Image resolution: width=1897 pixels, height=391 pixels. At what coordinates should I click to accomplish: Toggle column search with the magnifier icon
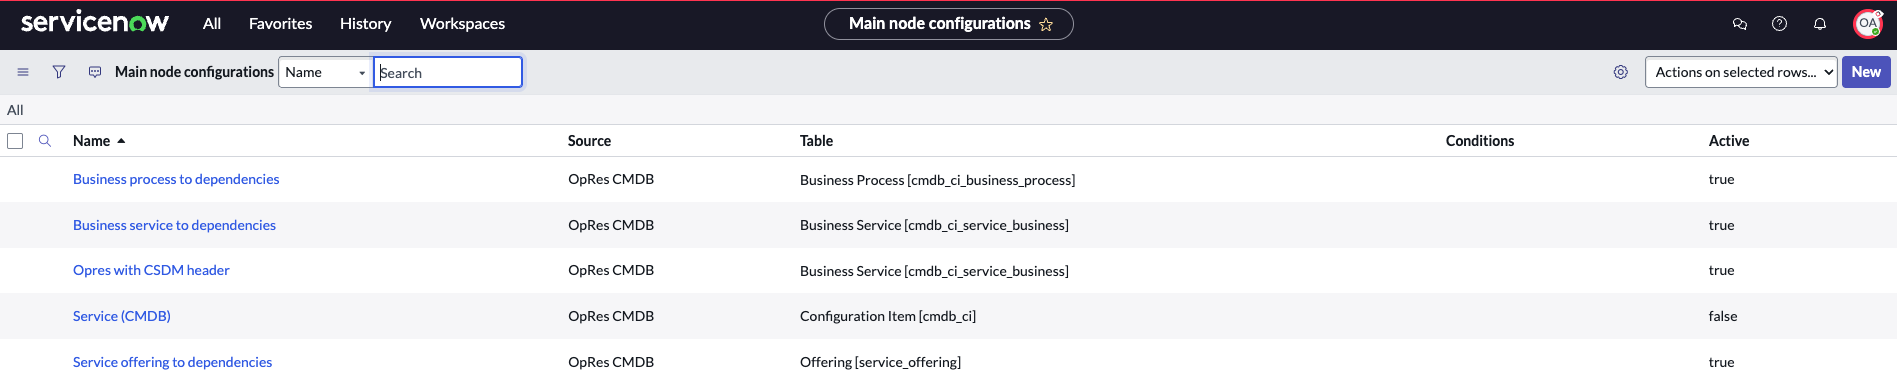point(45,141)
